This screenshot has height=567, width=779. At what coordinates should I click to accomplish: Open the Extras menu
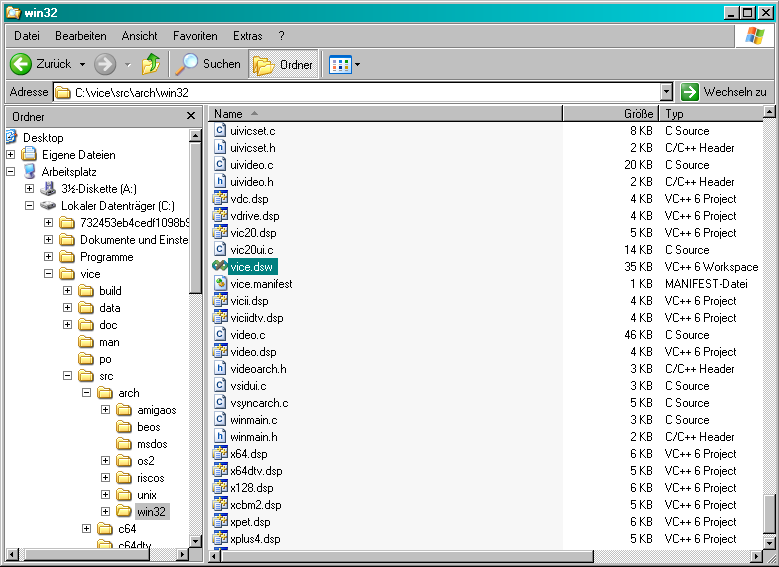click(247, 35)
